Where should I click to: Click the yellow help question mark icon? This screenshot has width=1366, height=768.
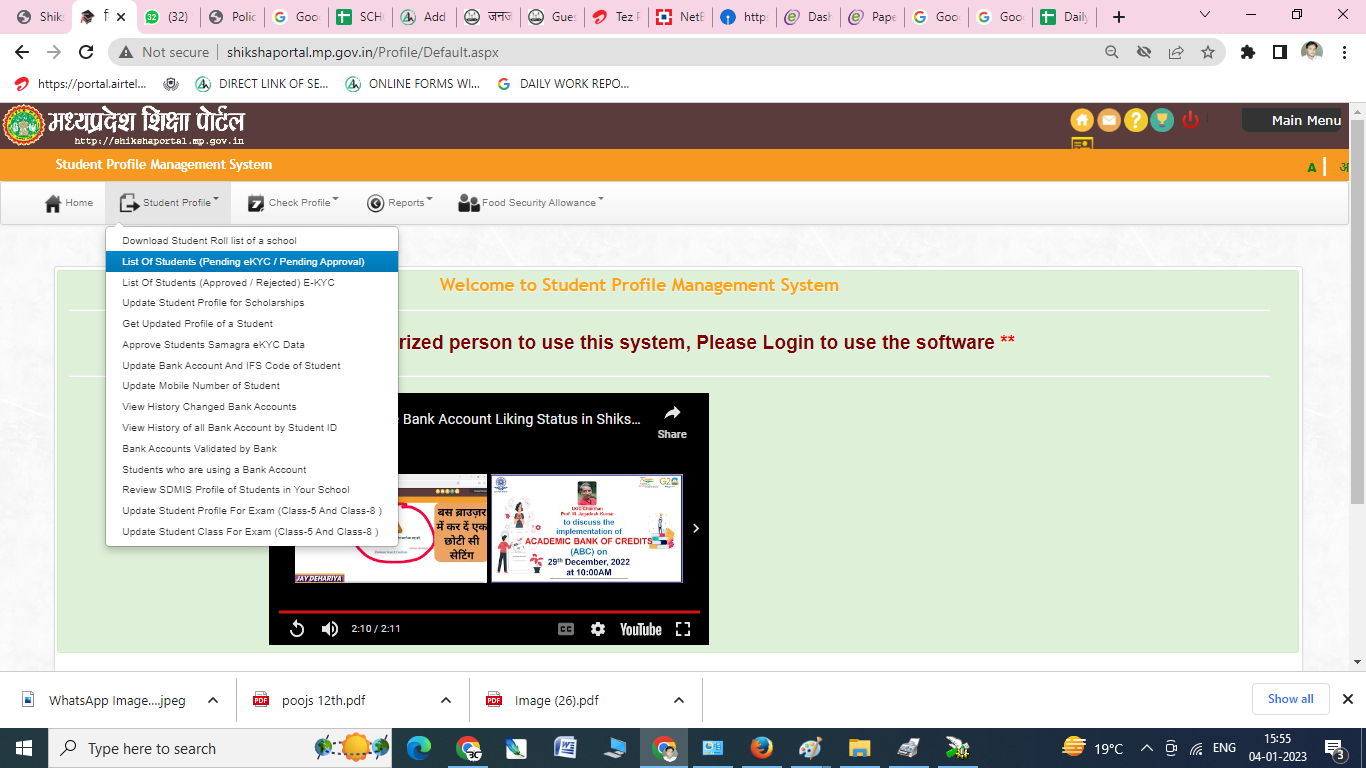[x=1135, y=120]
